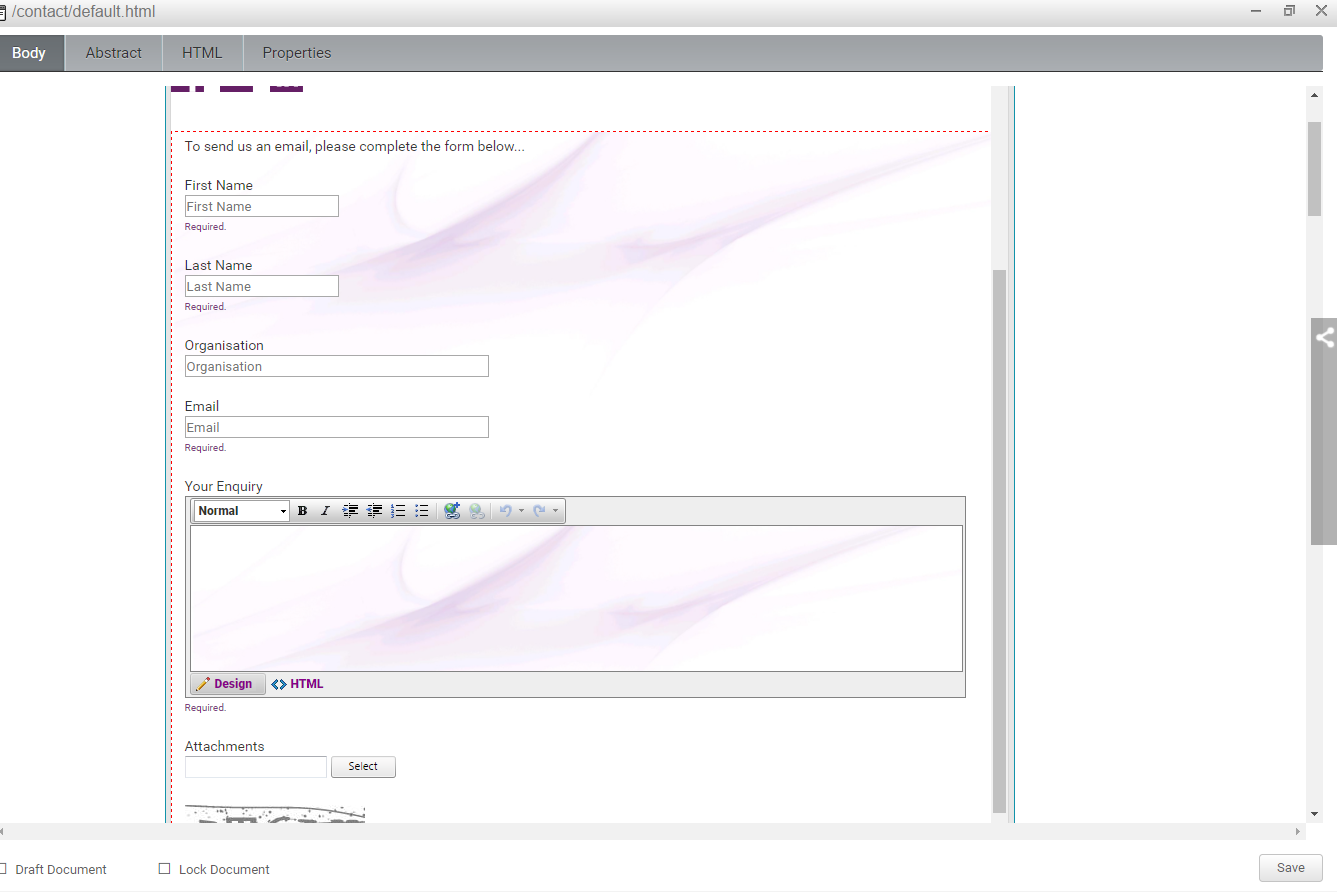The image size is (1337, 892).
Task: Redo the last editor action
Action: point(539,510)
